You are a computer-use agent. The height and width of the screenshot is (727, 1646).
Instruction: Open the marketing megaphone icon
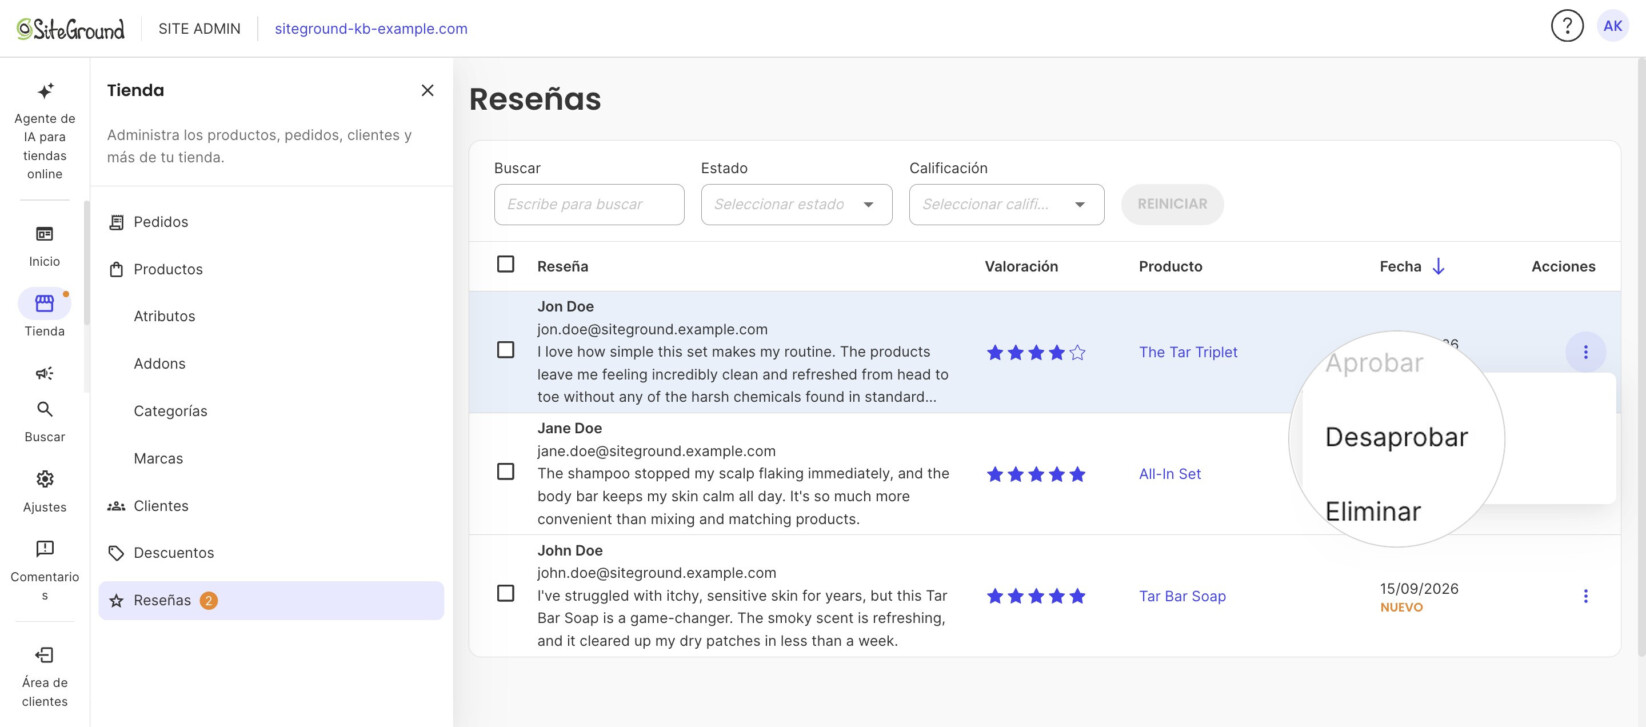click(x=44, y=373)
